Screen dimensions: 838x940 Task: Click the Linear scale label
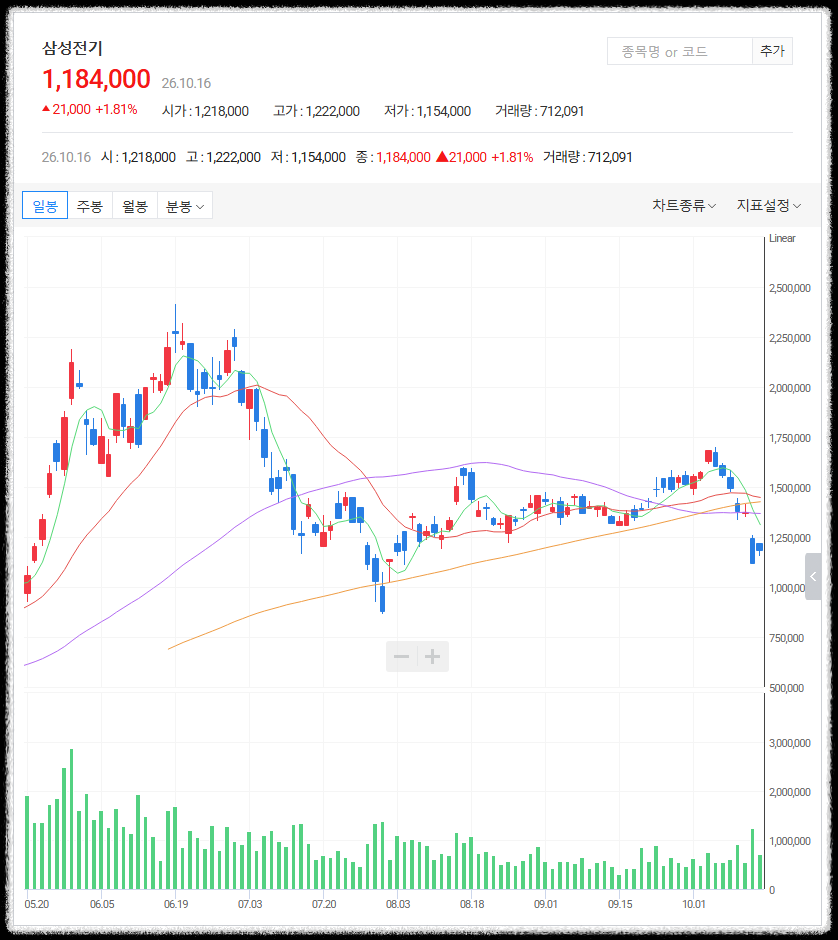tap(782, 238)
